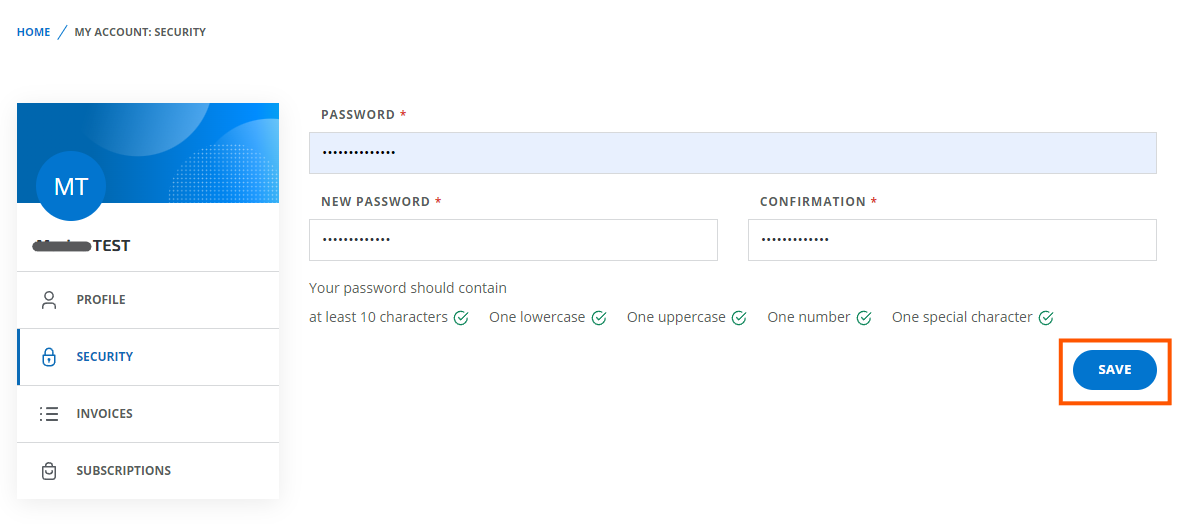Follow the Home breadcrumb link
The height and width of the screenshot is (524, 1189).
pos(33,32)
